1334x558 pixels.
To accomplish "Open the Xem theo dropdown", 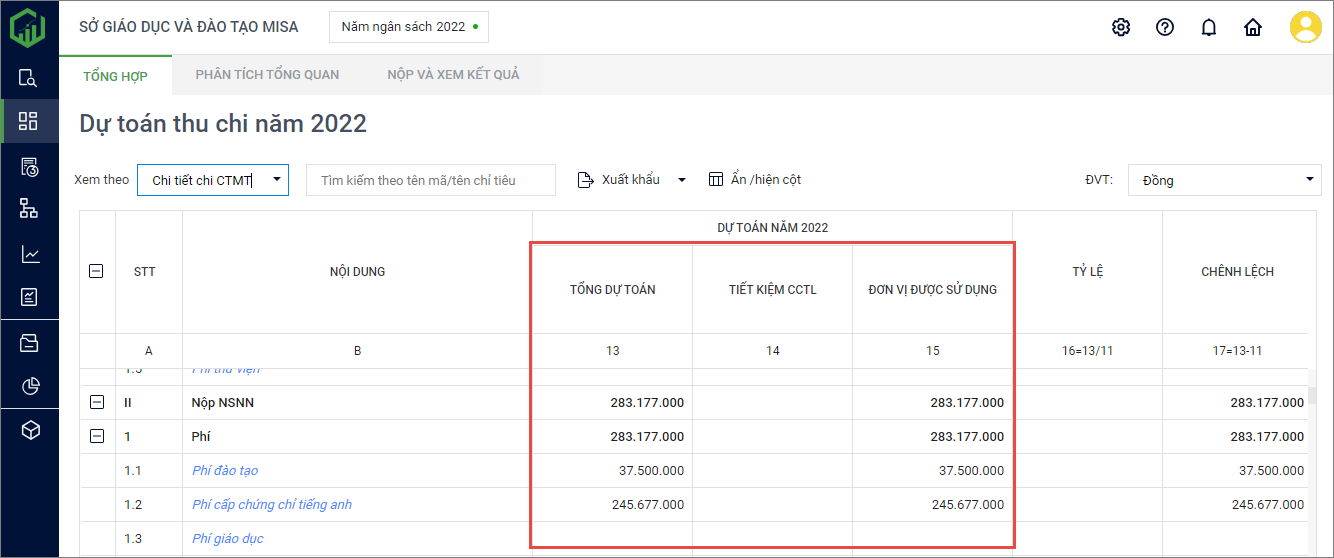I will tap(213, 180).
